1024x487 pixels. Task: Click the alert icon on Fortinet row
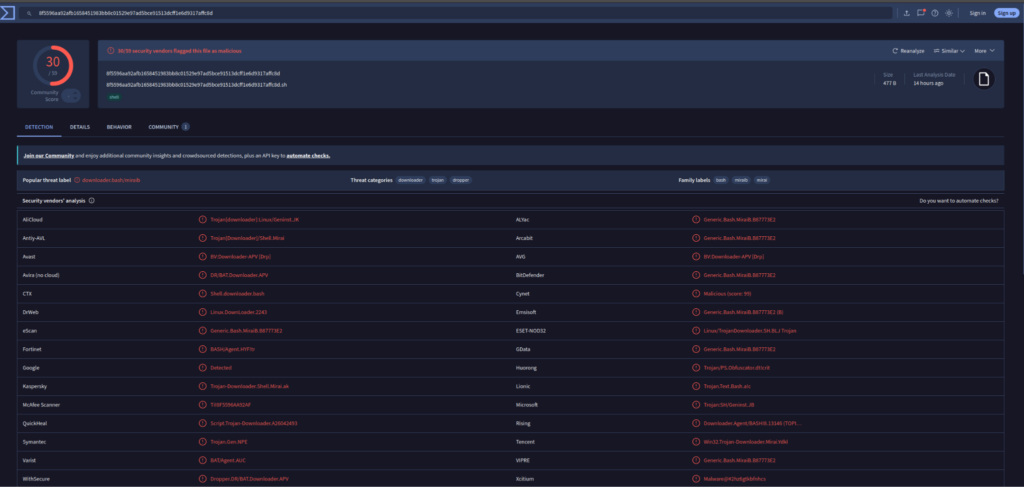(x=202, y=349)
